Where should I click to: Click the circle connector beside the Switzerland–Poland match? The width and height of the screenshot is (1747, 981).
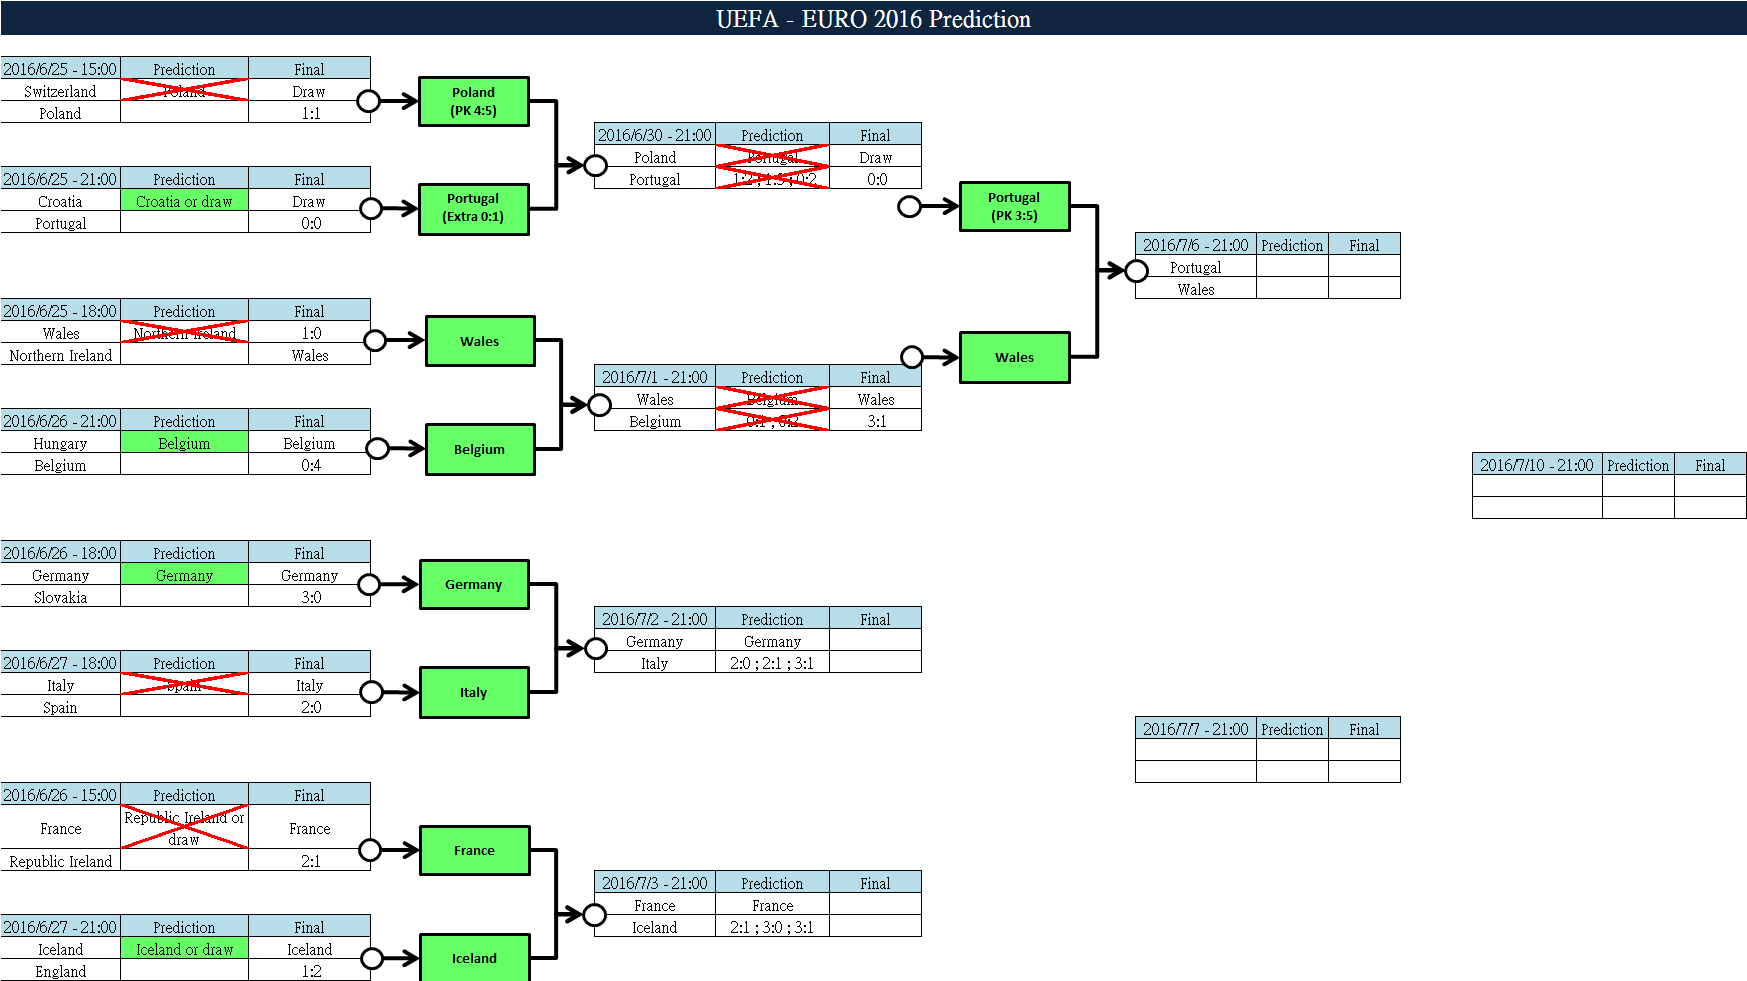(368, 101)
